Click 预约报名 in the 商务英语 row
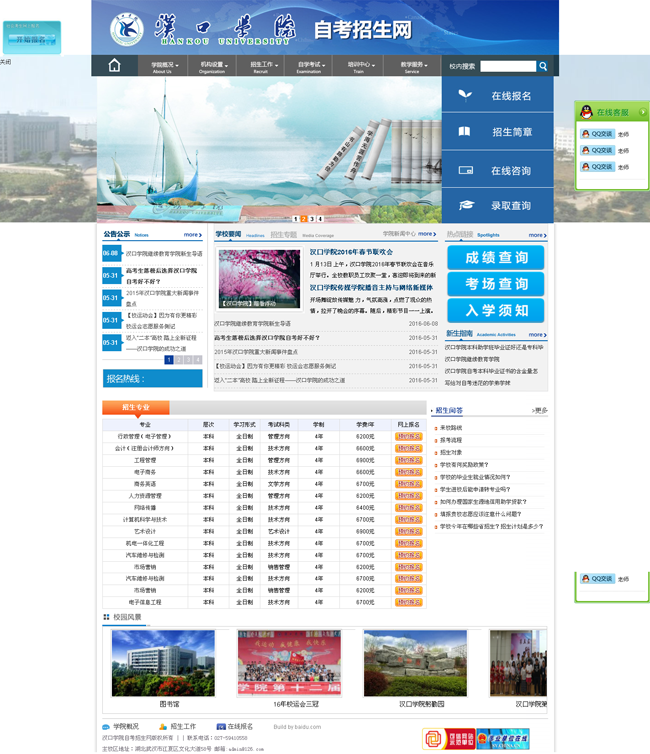The image size is (650, 754). click(408, 484)
